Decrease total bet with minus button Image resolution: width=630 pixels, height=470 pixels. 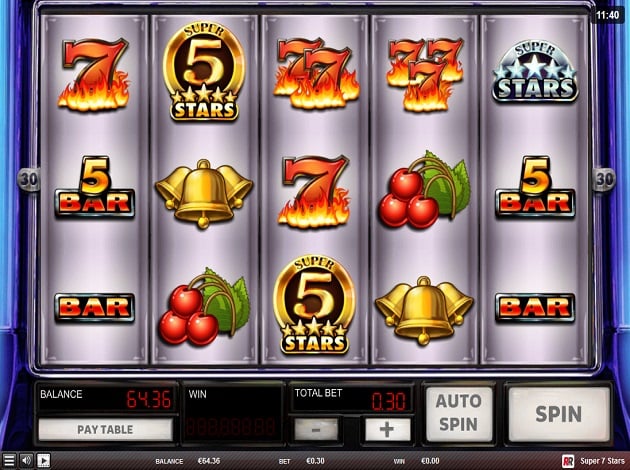pos(316,429)
